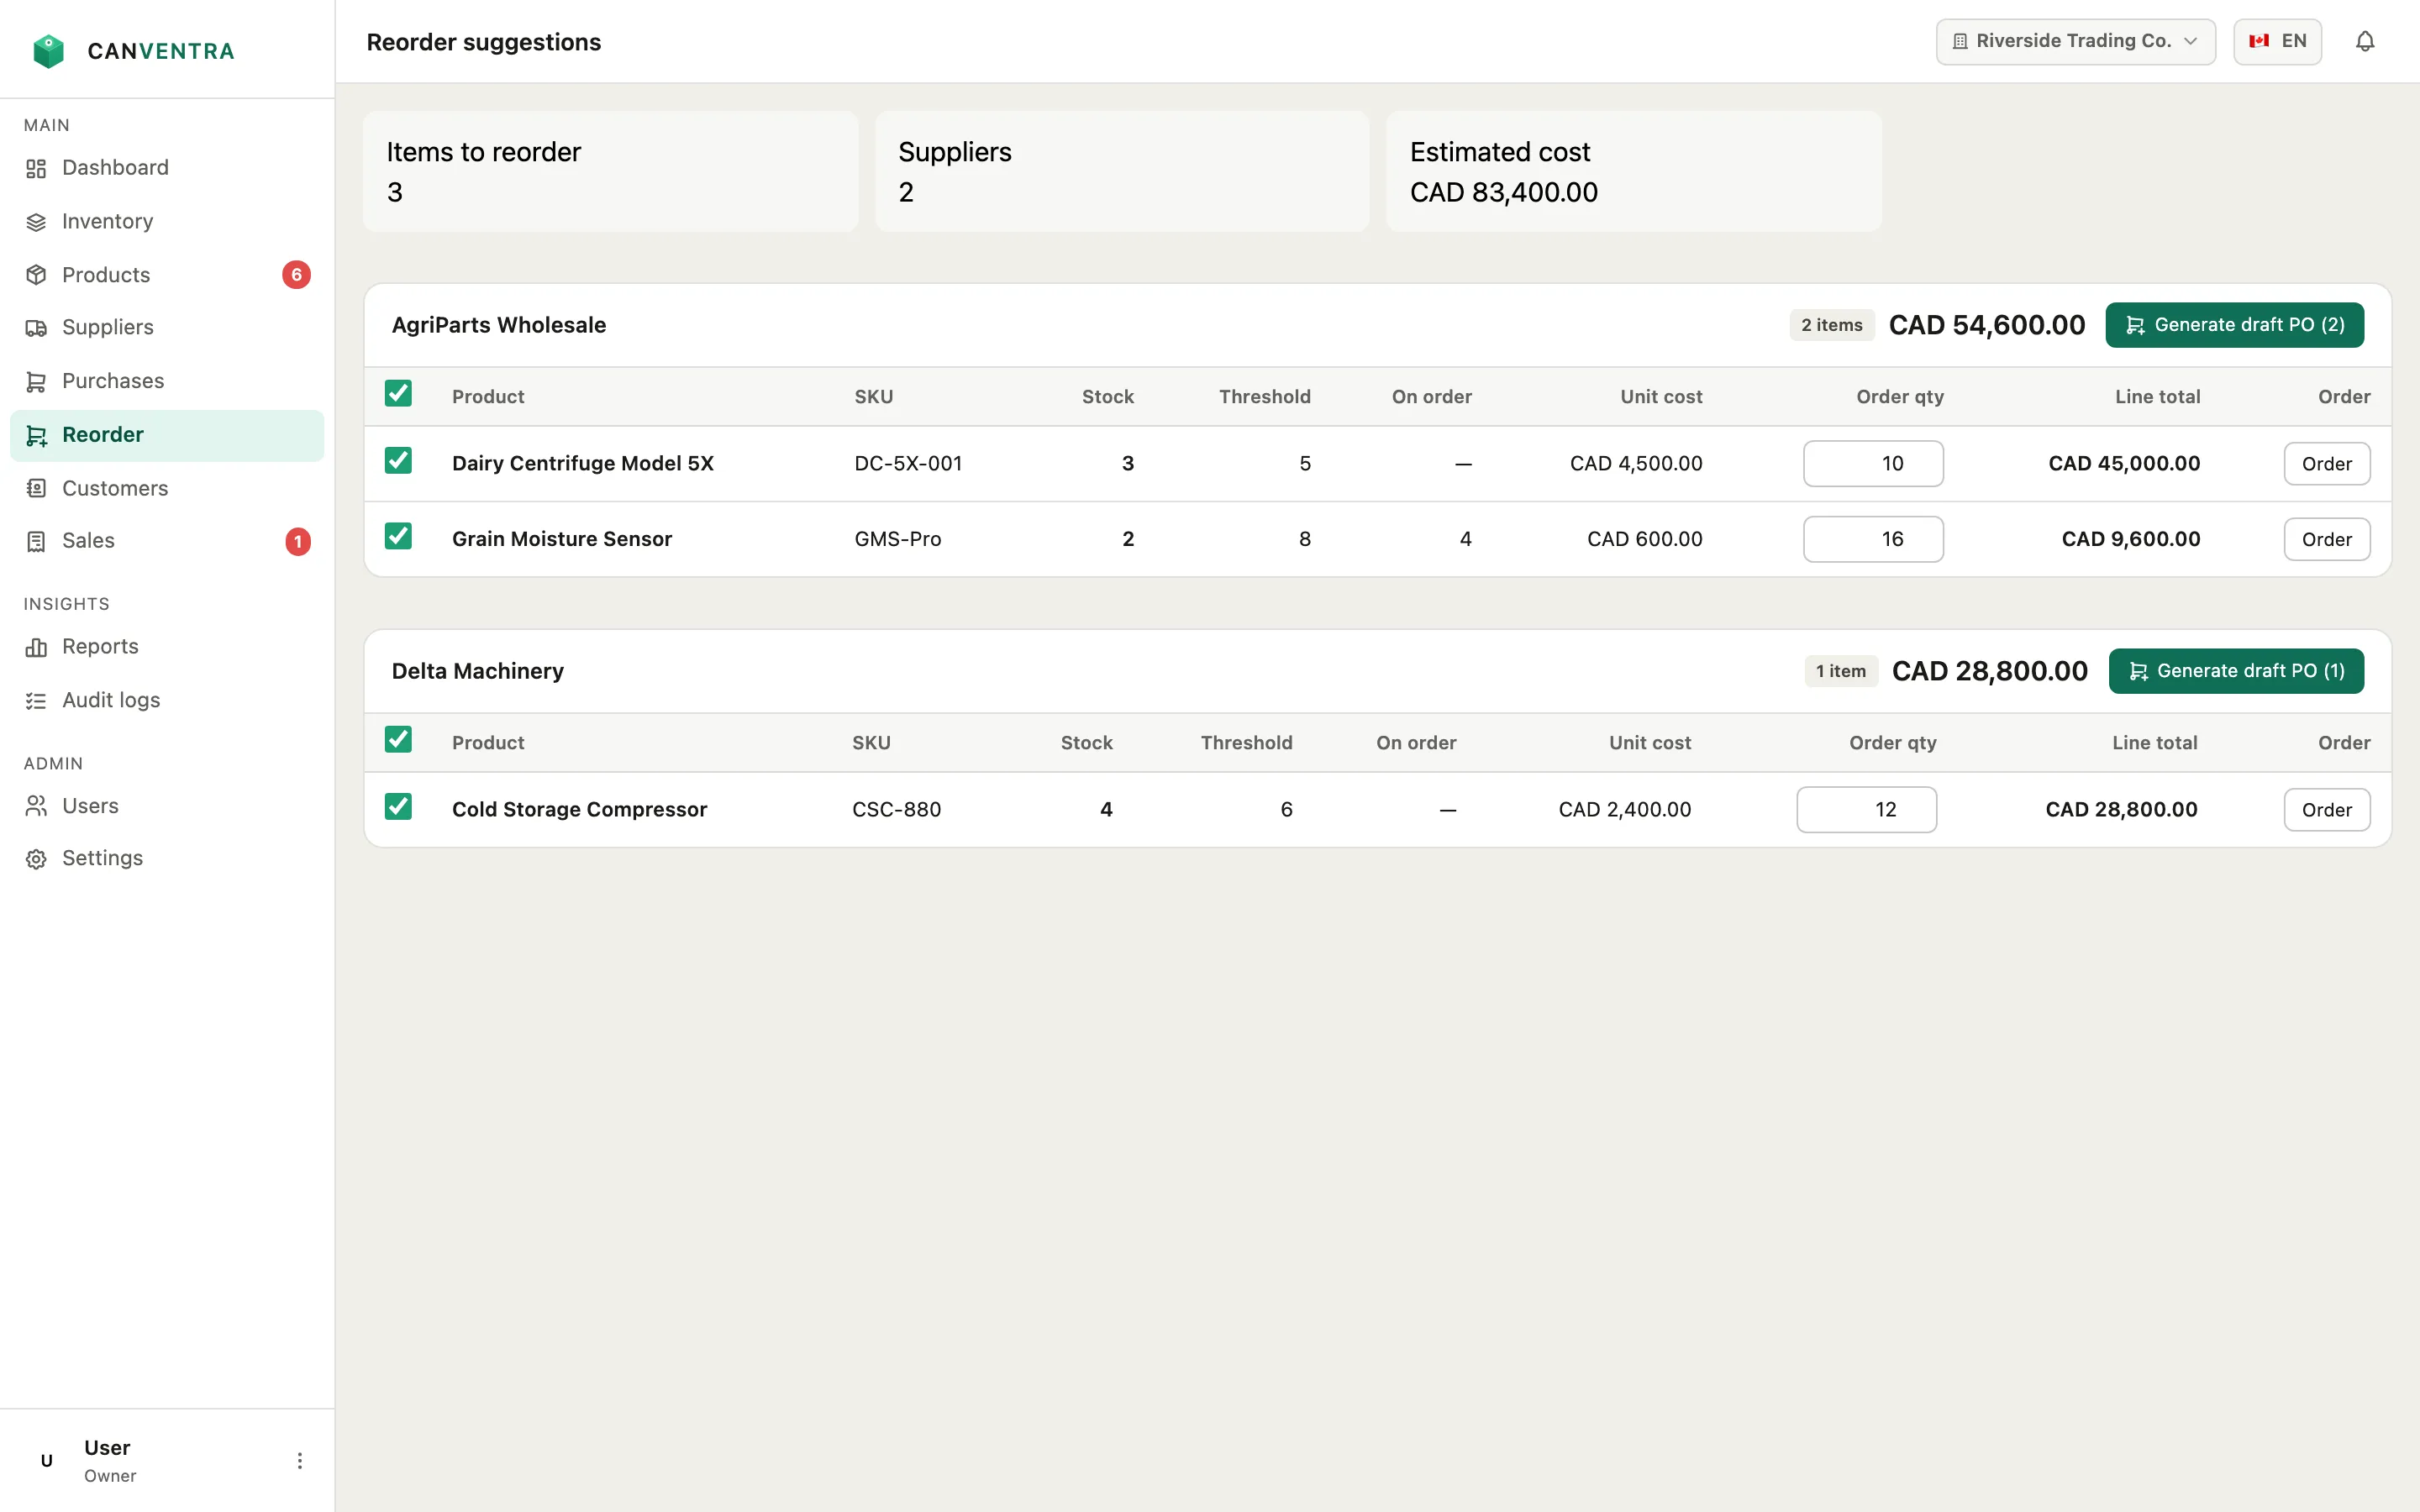The height and width of the screenshot is (1512, 2420).
Task: Click the Purchases cart icon
Action: coord(36,382)
